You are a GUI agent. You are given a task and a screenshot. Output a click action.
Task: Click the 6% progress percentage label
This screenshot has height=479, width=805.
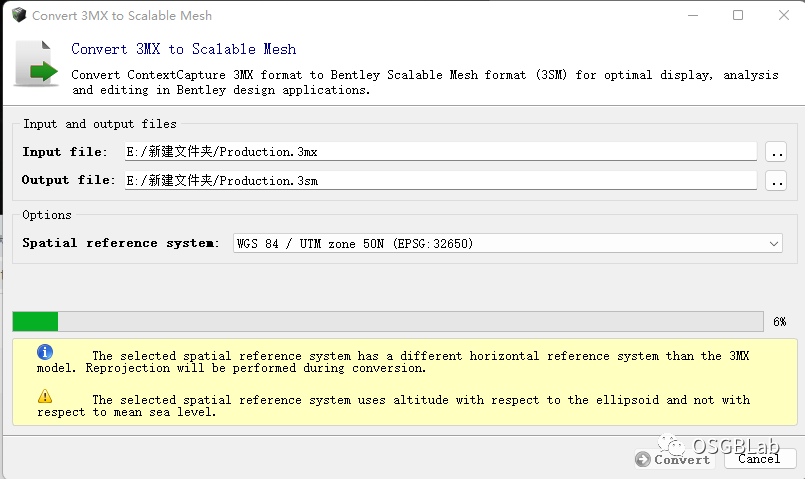tap(779, 322)
